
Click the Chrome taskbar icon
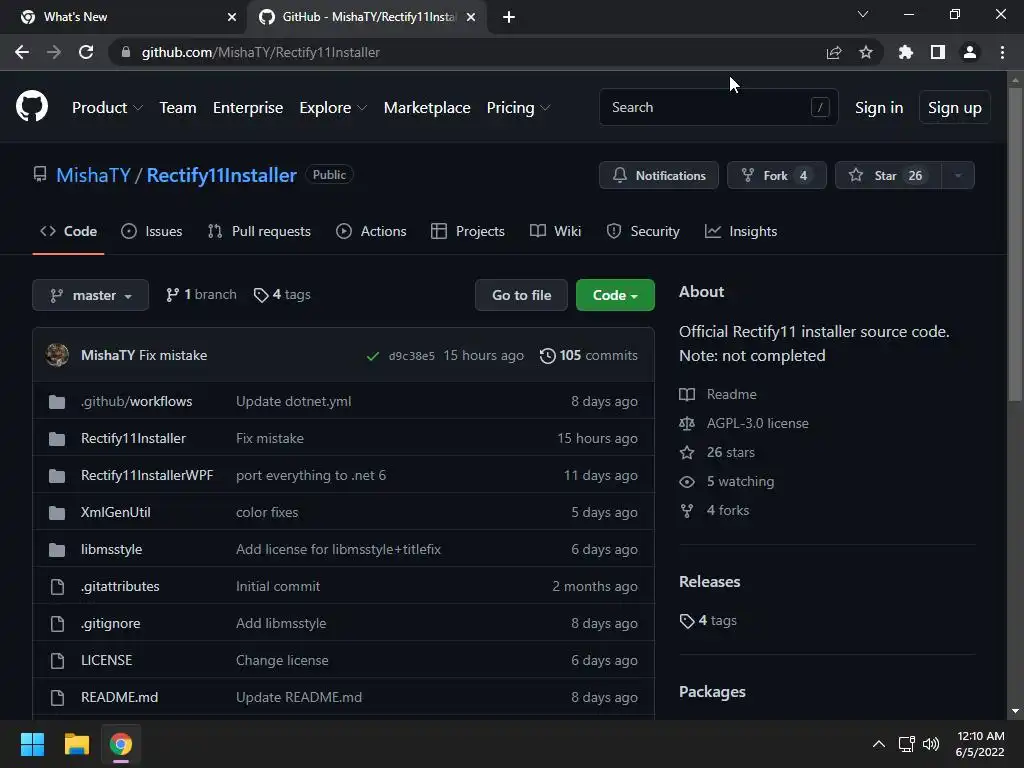tap(121, 744)
